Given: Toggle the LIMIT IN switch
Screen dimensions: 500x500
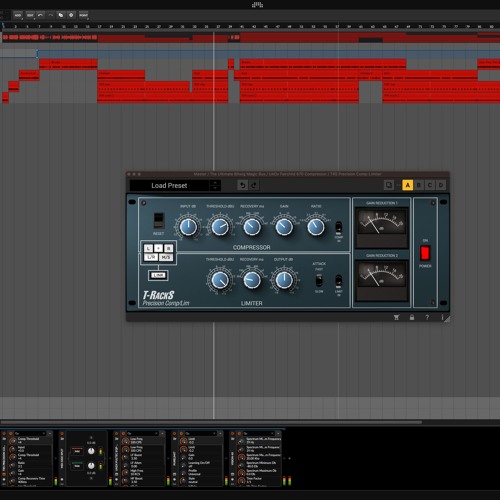Looking at the screenshot, I should pyautogui.click(x=338, y=280).
